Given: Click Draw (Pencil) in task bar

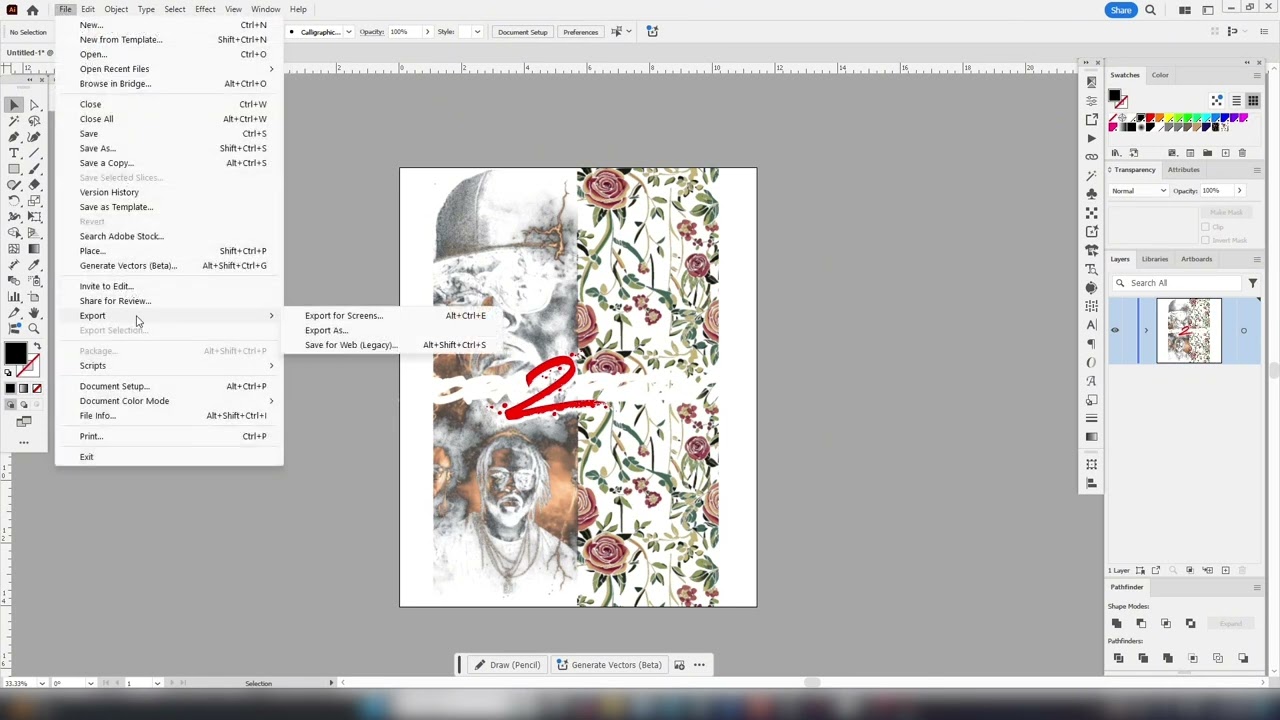Looking at the screenshot, I should pos(507,665).
